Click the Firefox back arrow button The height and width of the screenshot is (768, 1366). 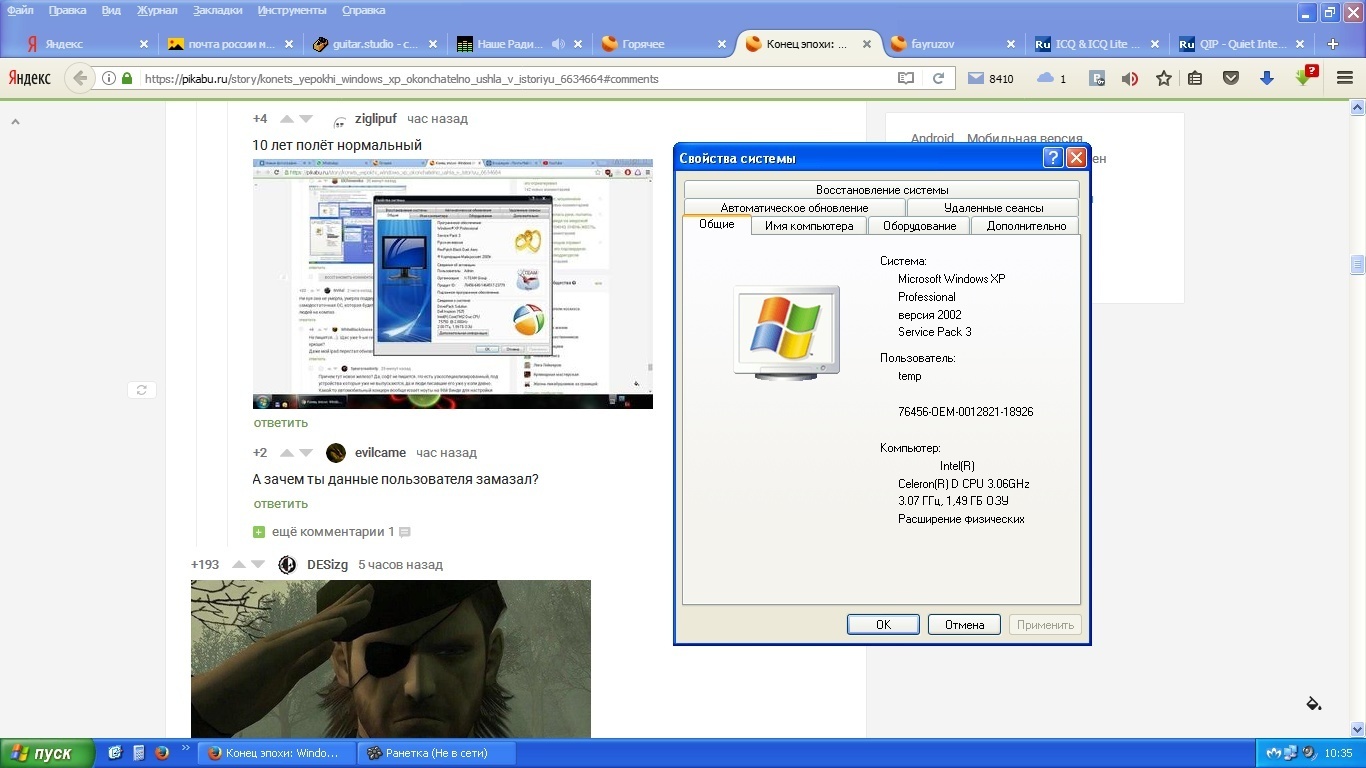pyautogui.click(x=80, y=78)
